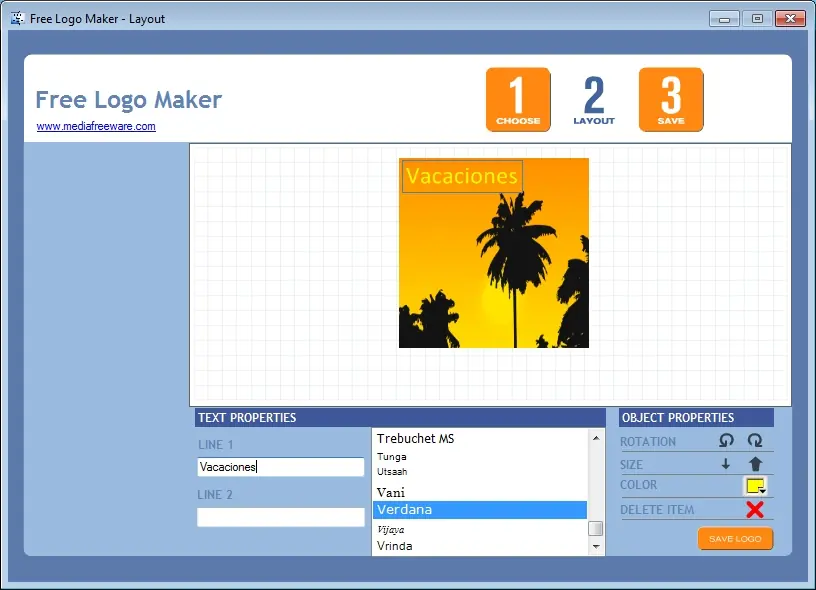
Task: Select the Utsaah font
Action: tap(479, 471)
